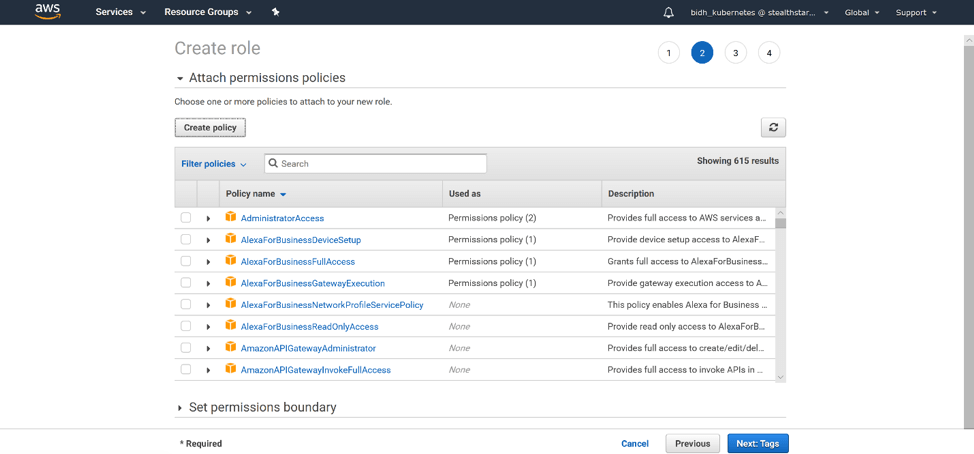Open the bidh_kubernetes account menu

760,12
